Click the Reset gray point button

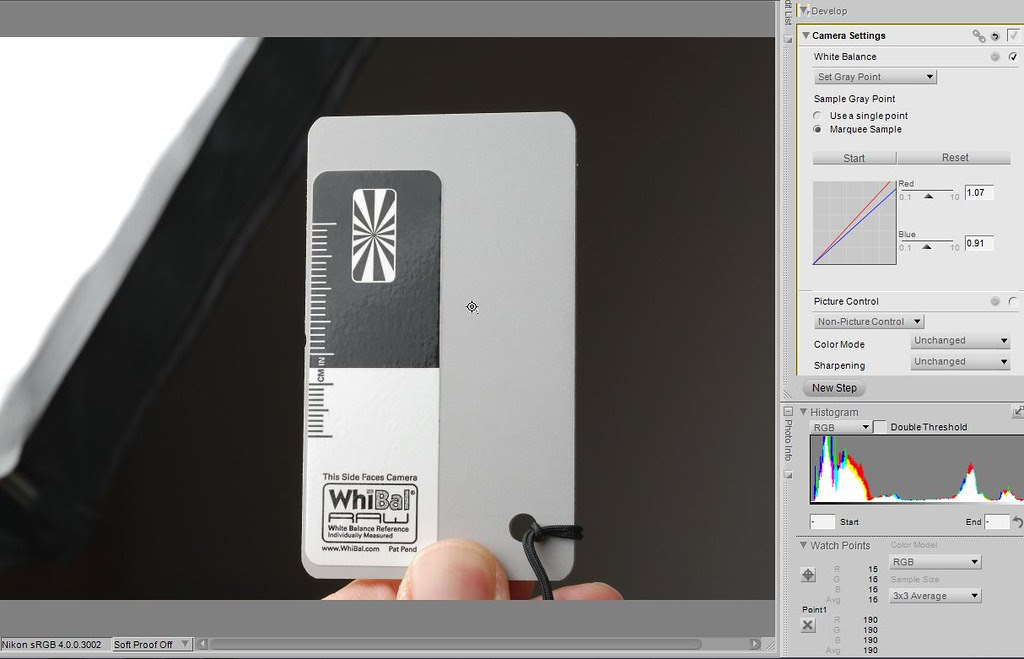click(954, 158)
